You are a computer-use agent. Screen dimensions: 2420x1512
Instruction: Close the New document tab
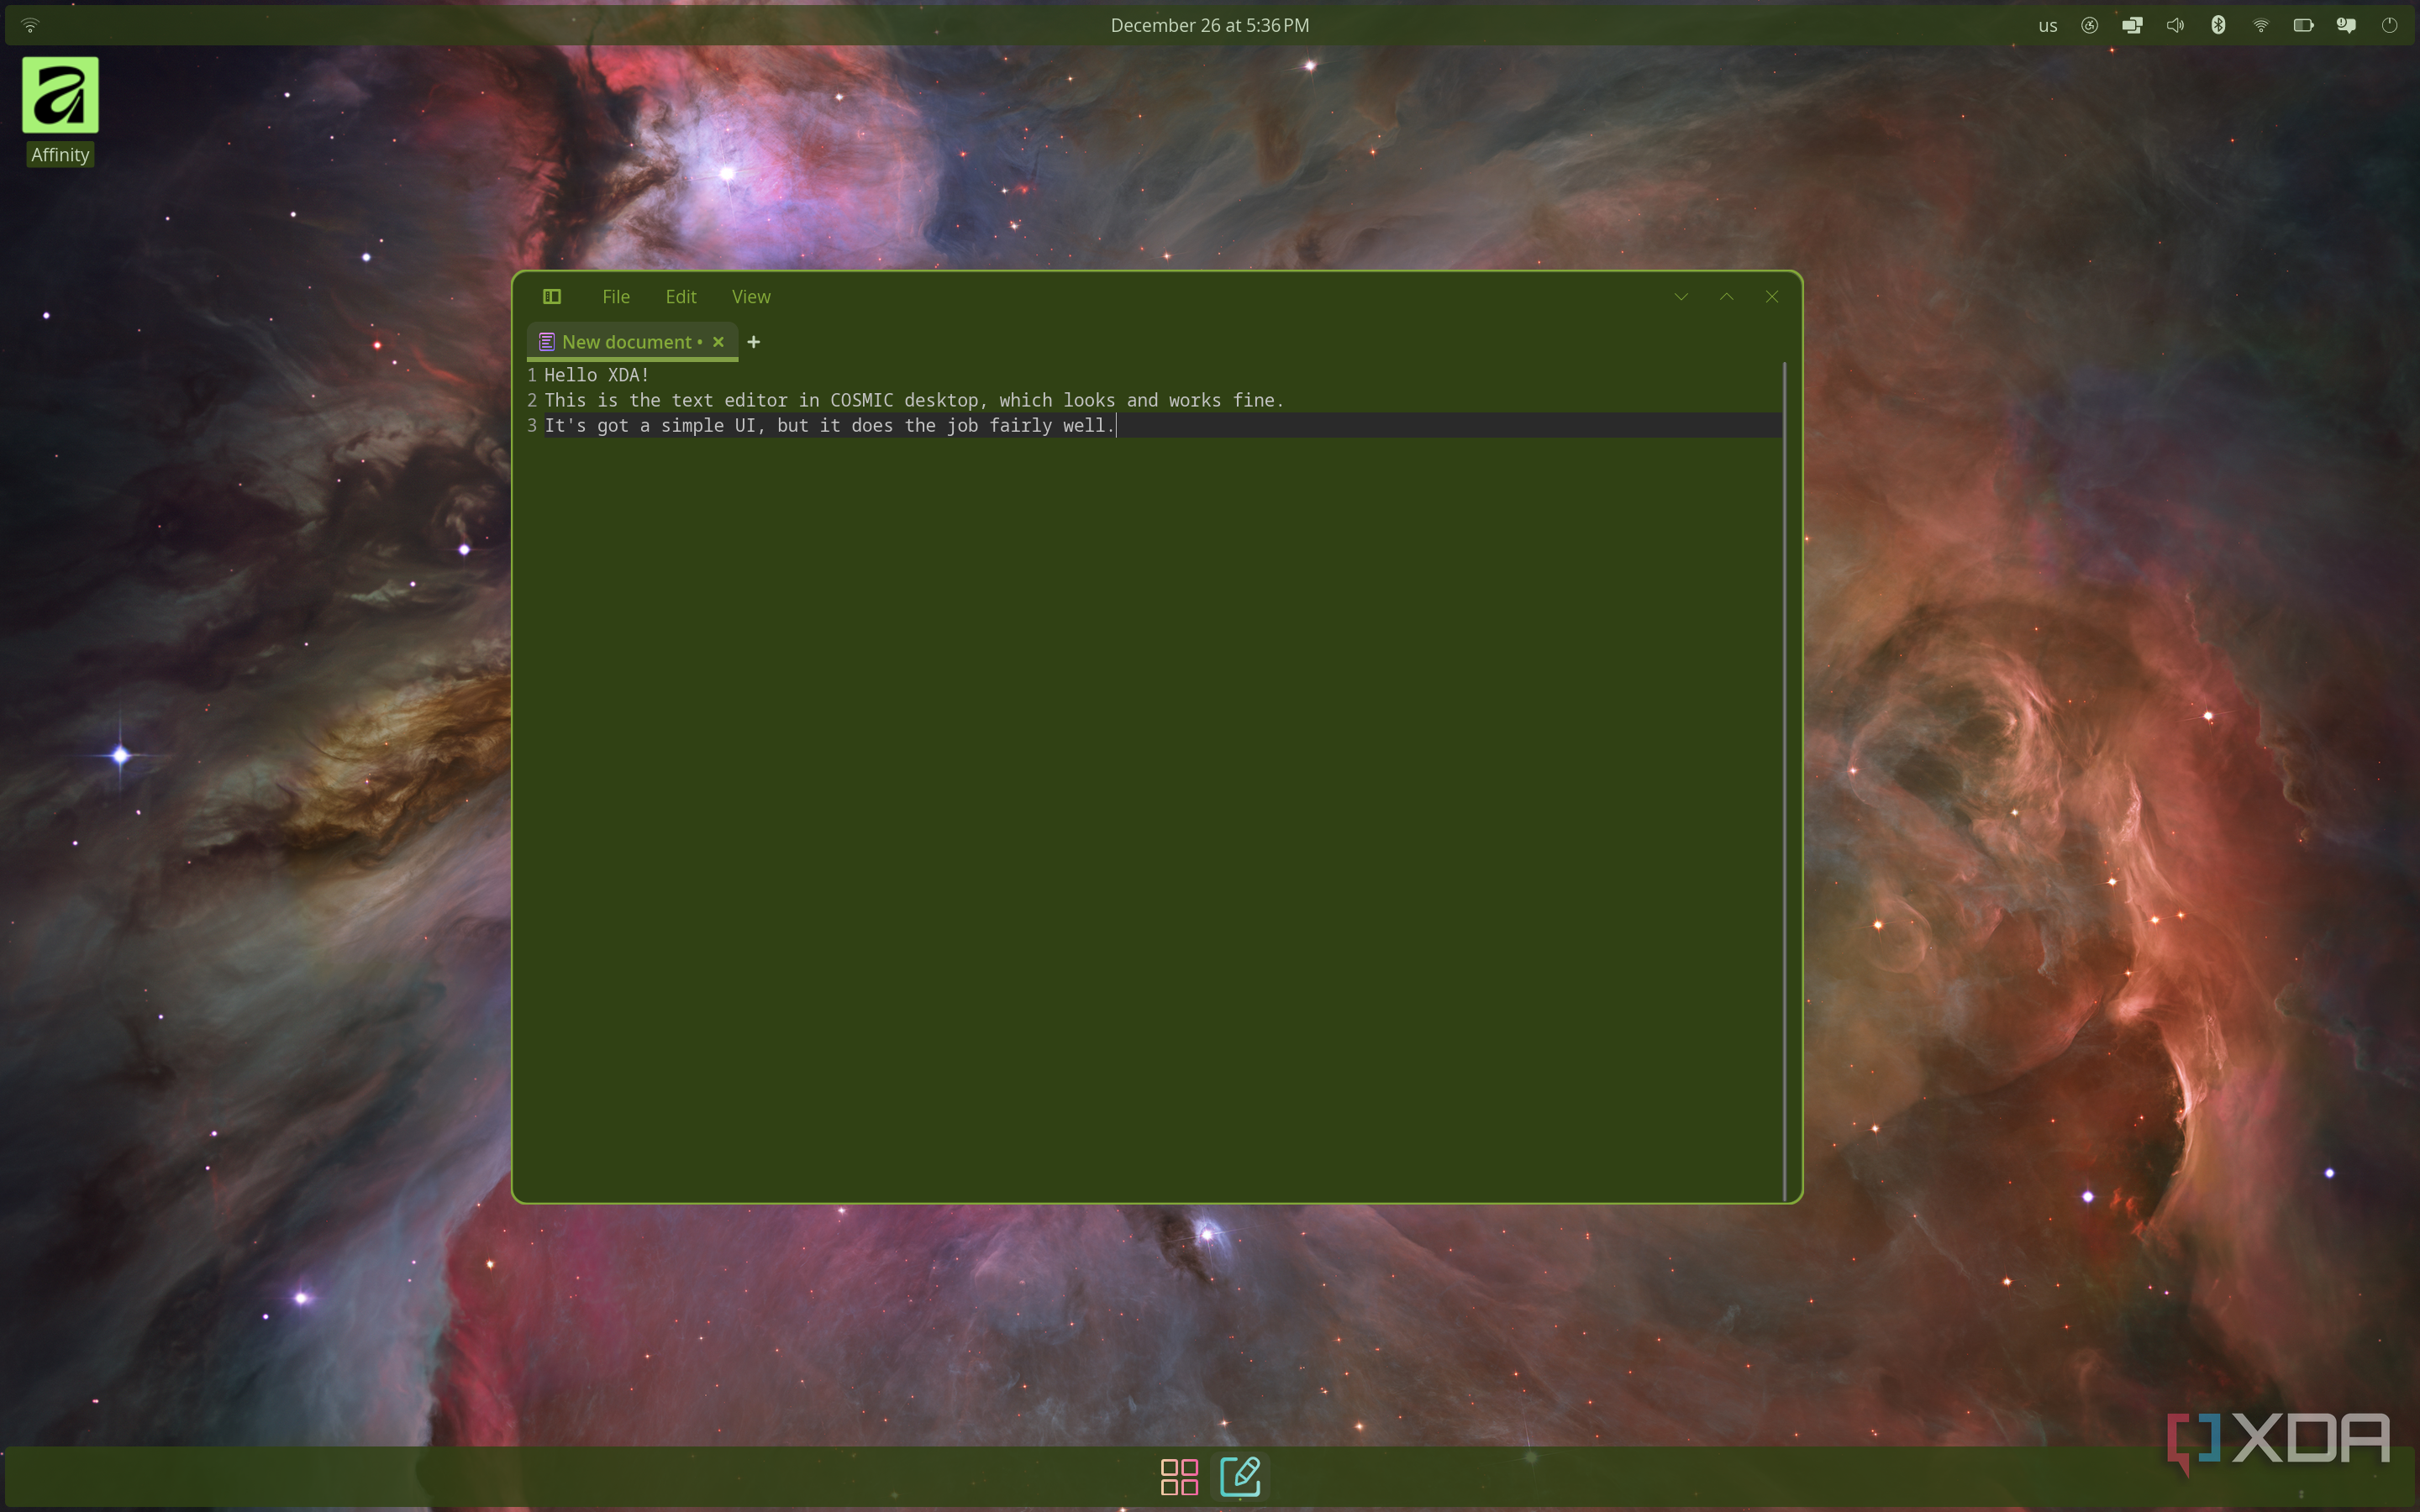click(718, 342)
